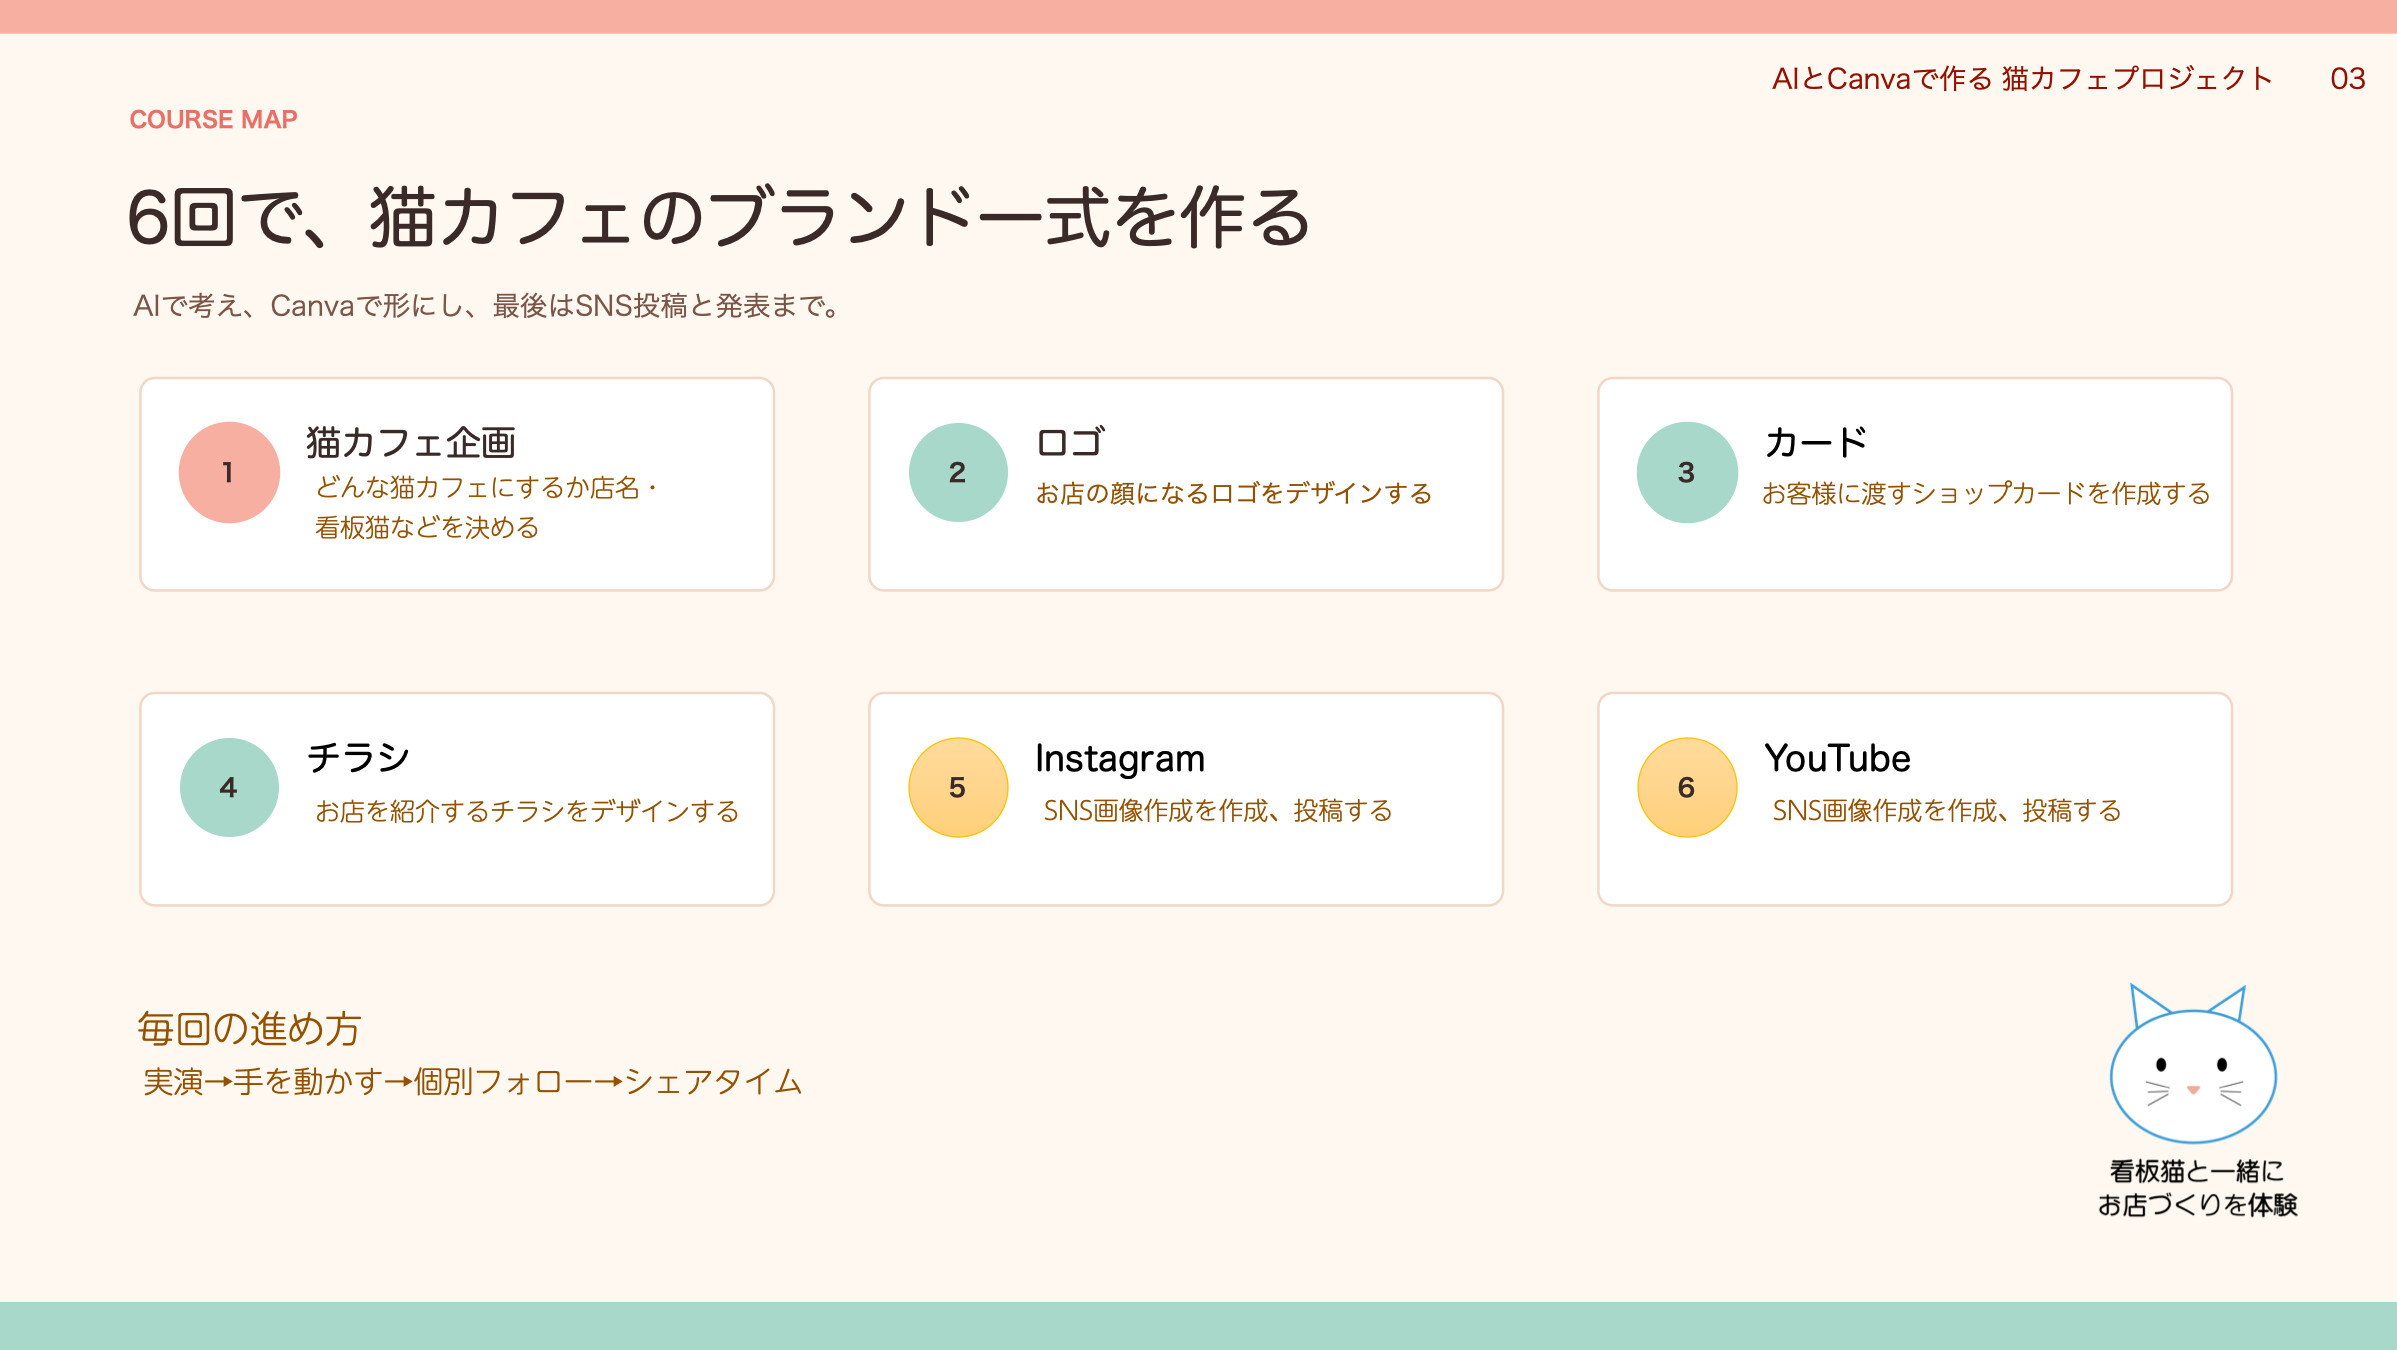Click the number 3 circle badge
Screen dimensions: 2397x1350
1687,472
